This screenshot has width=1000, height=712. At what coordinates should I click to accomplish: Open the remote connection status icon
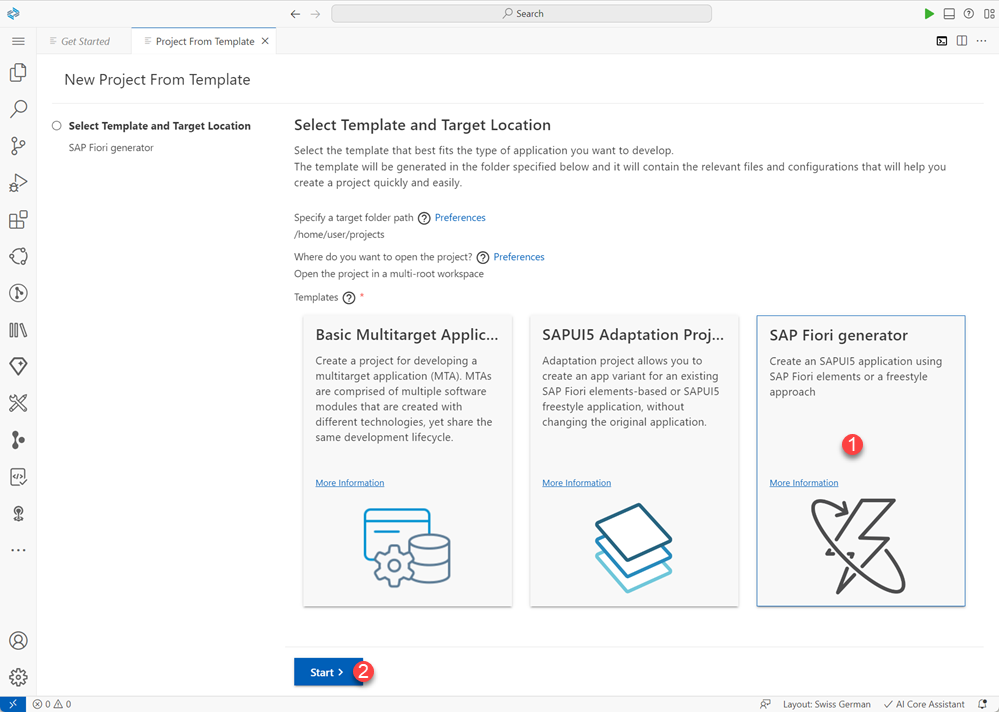coord(13,704)
